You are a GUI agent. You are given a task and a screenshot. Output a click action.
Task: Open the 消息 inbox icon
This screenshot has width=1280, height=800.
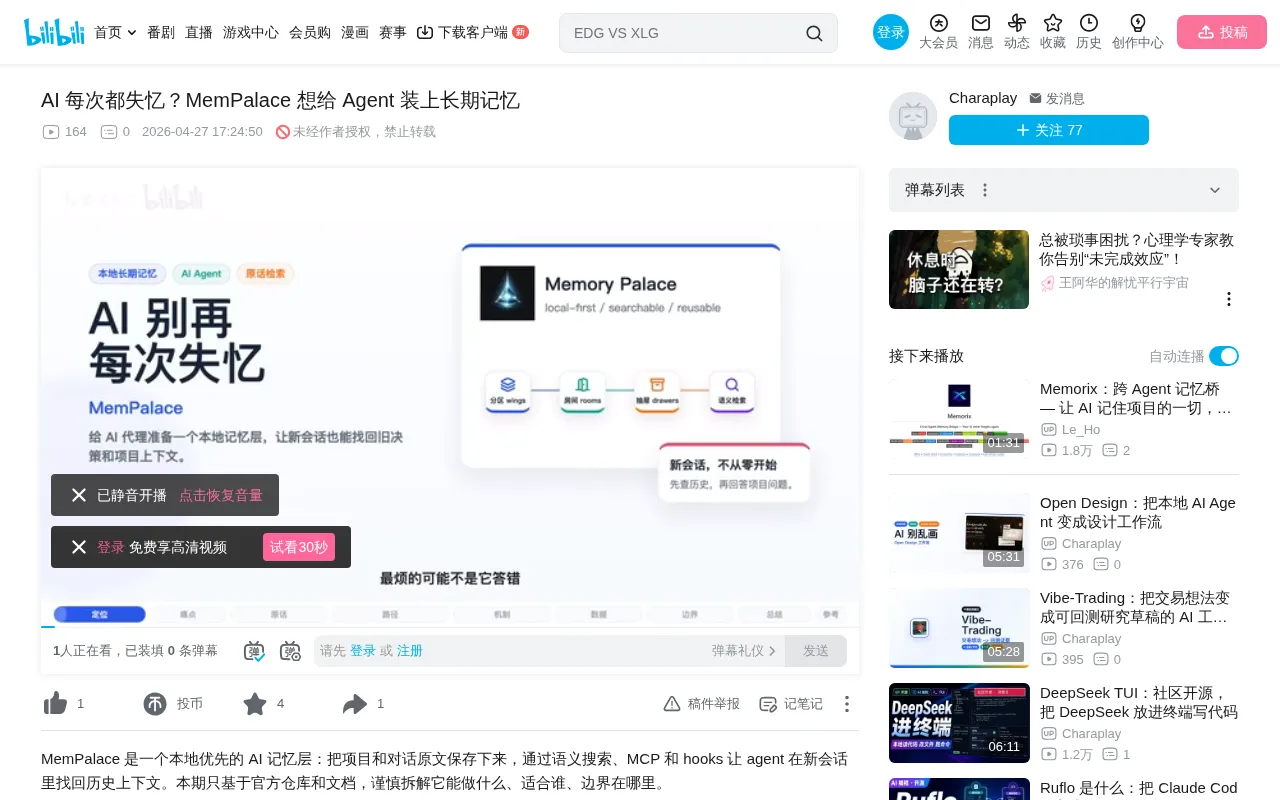(x=981, y=23)
